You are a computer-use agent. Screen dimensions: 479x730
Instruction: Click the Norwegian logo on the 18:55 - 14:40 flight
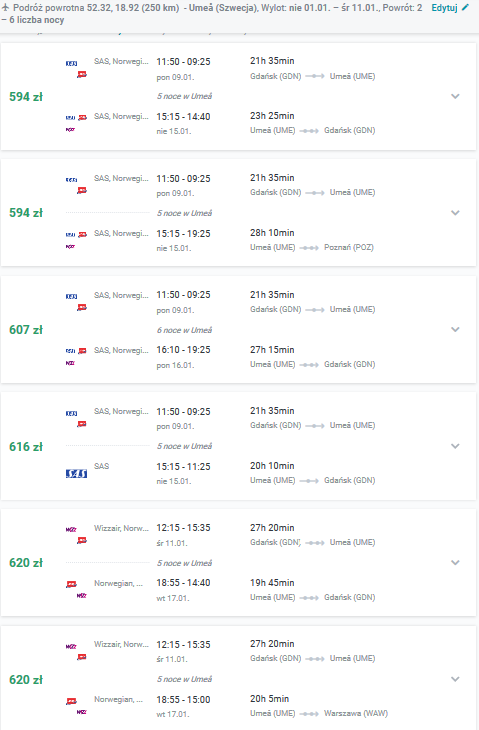(71, 584)
